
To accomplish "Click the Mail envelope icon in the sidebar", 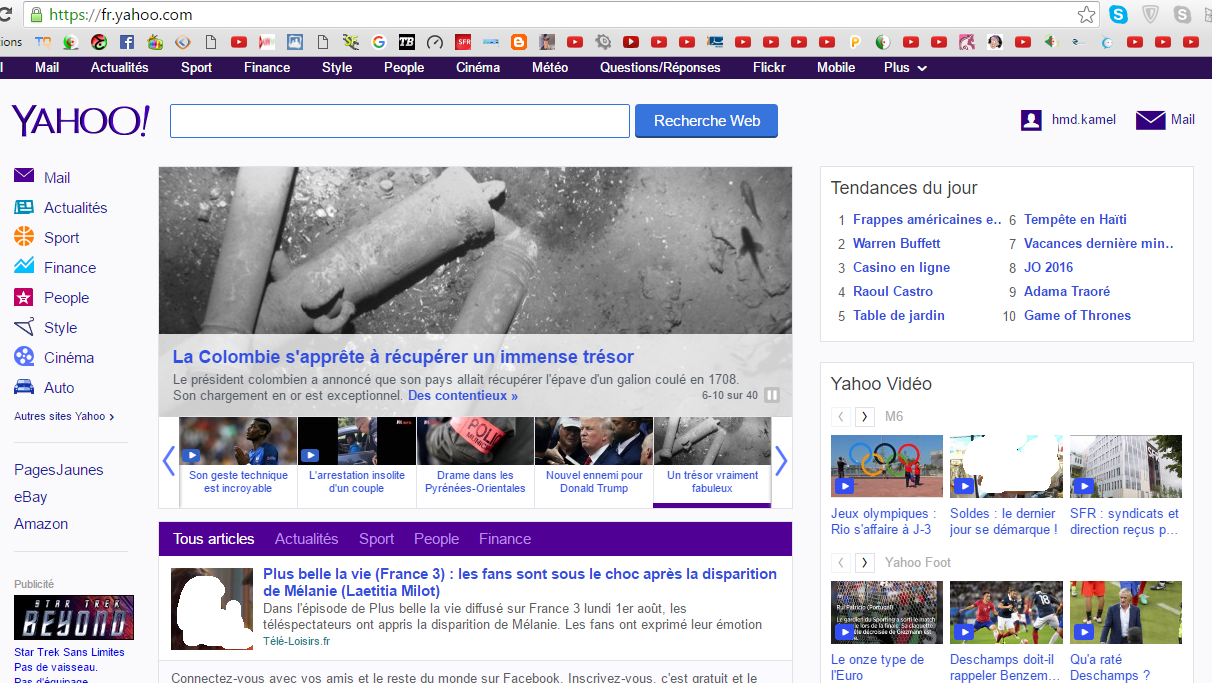I will (24, 176).
